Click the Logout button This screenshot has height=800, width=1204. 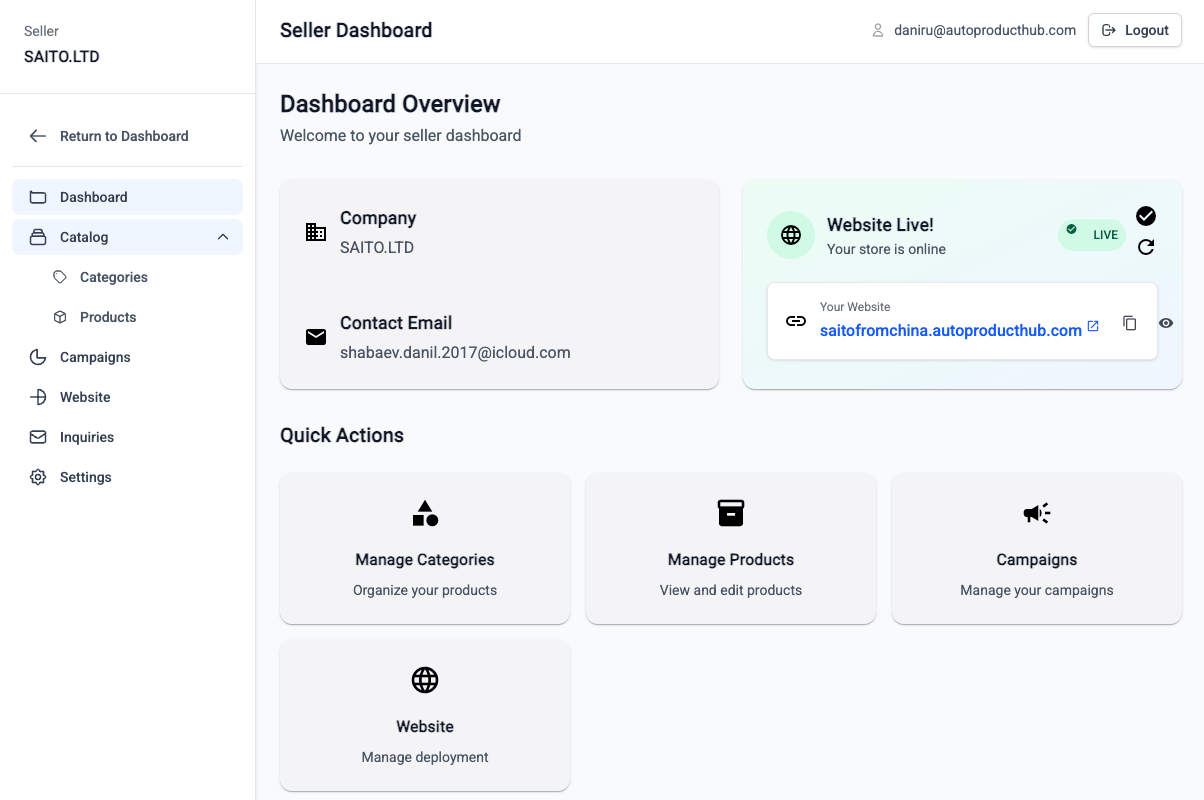[1134, 30]
